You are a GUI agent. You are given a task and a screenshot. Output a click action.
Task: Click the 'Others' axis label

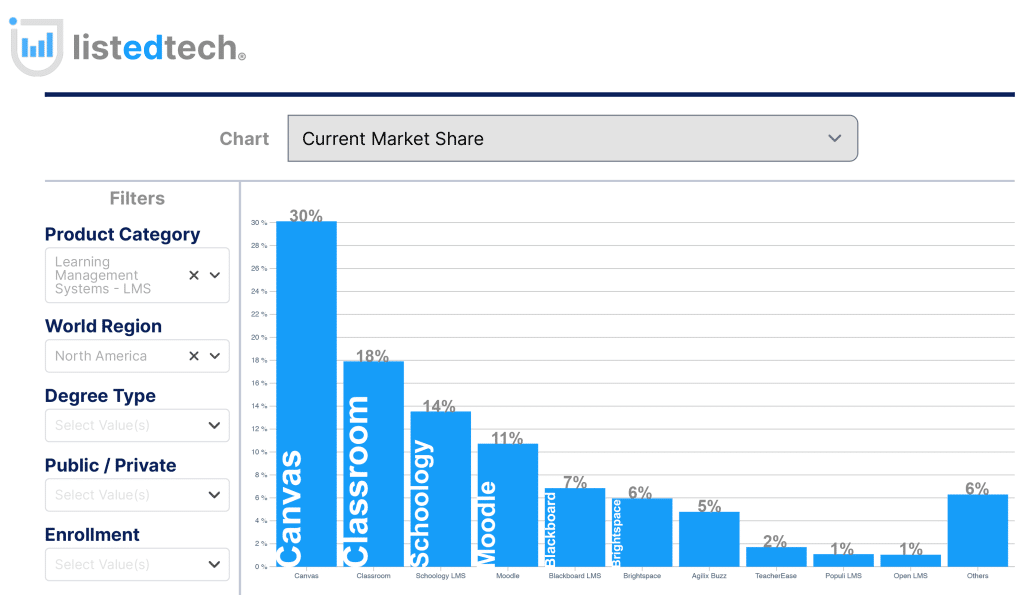click(x=978, y=575)
